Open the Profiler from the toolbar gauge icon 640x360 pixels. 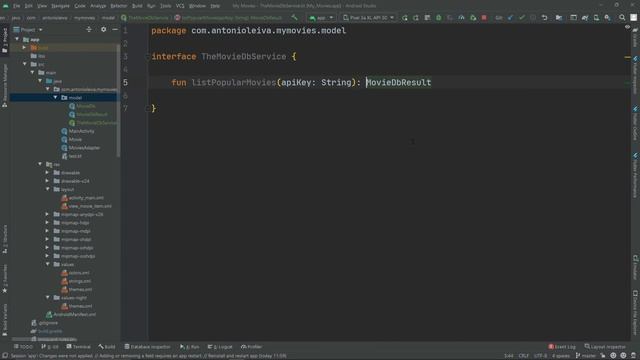461,18
